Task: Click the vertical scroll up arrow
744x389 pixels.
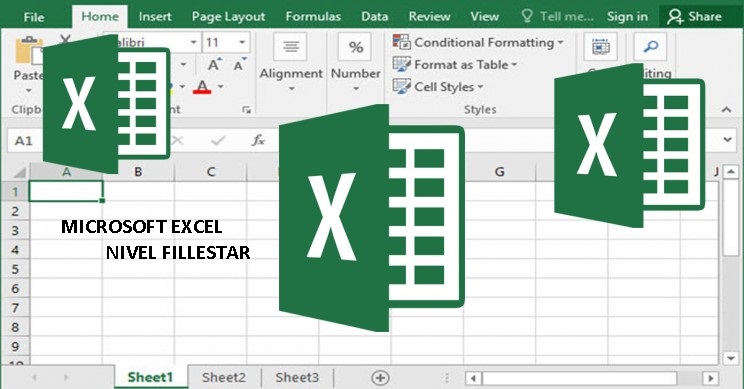Action: coord(731,171)
